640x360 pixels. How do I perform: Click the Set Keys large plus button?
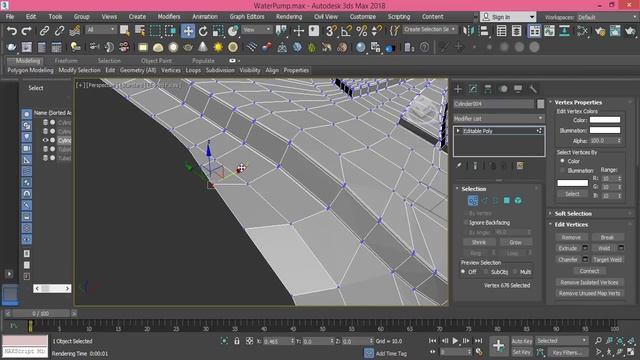click(498, 346)
